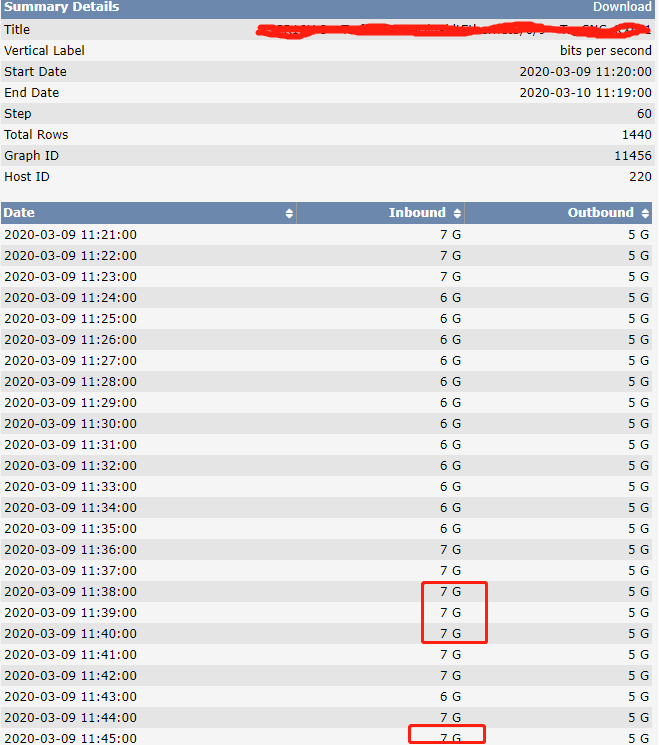
Task: Click Outbound value for the 11:22:00 row
Action: click(639, 256)
